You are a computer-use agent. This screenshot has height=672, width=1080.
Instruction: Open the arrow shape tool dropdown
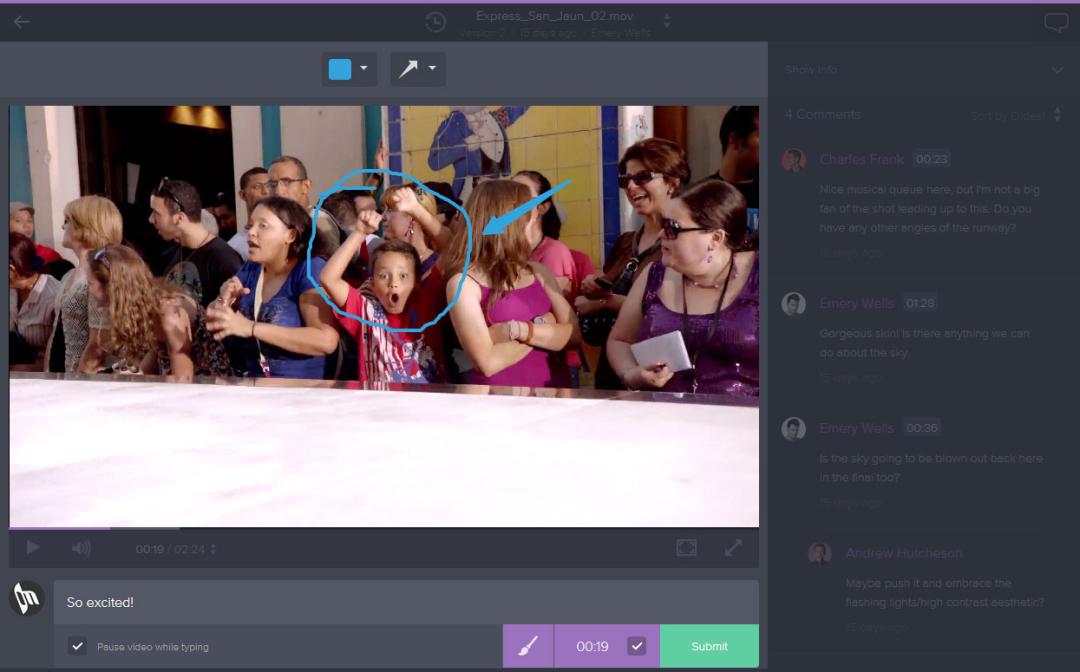pyautogui.click(x=417, y=69)
